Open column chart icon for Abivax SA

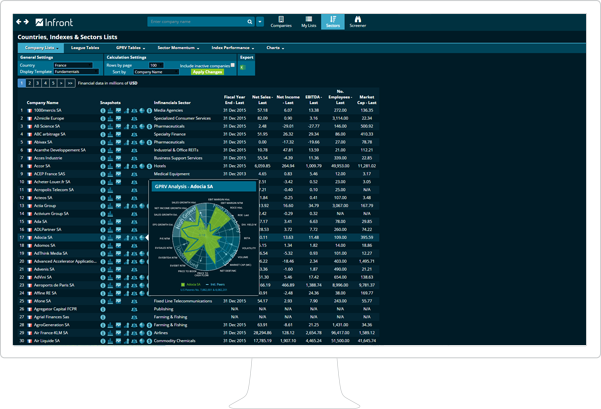click(x=126, y=142)
